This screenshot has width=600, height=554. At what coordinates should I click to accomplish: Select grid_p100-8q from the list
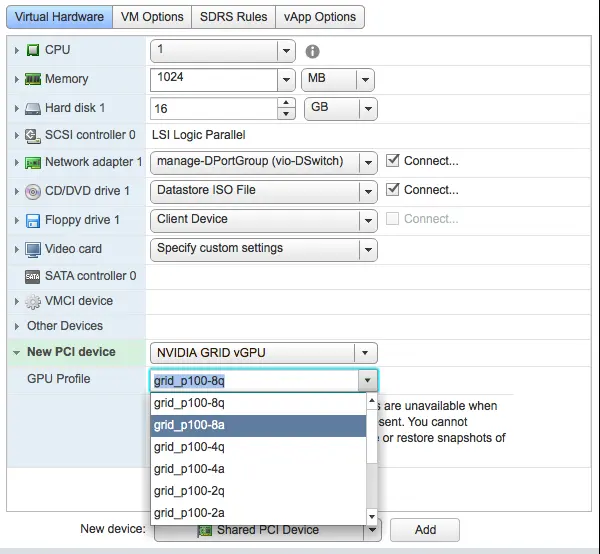click(x=258, y=403)
